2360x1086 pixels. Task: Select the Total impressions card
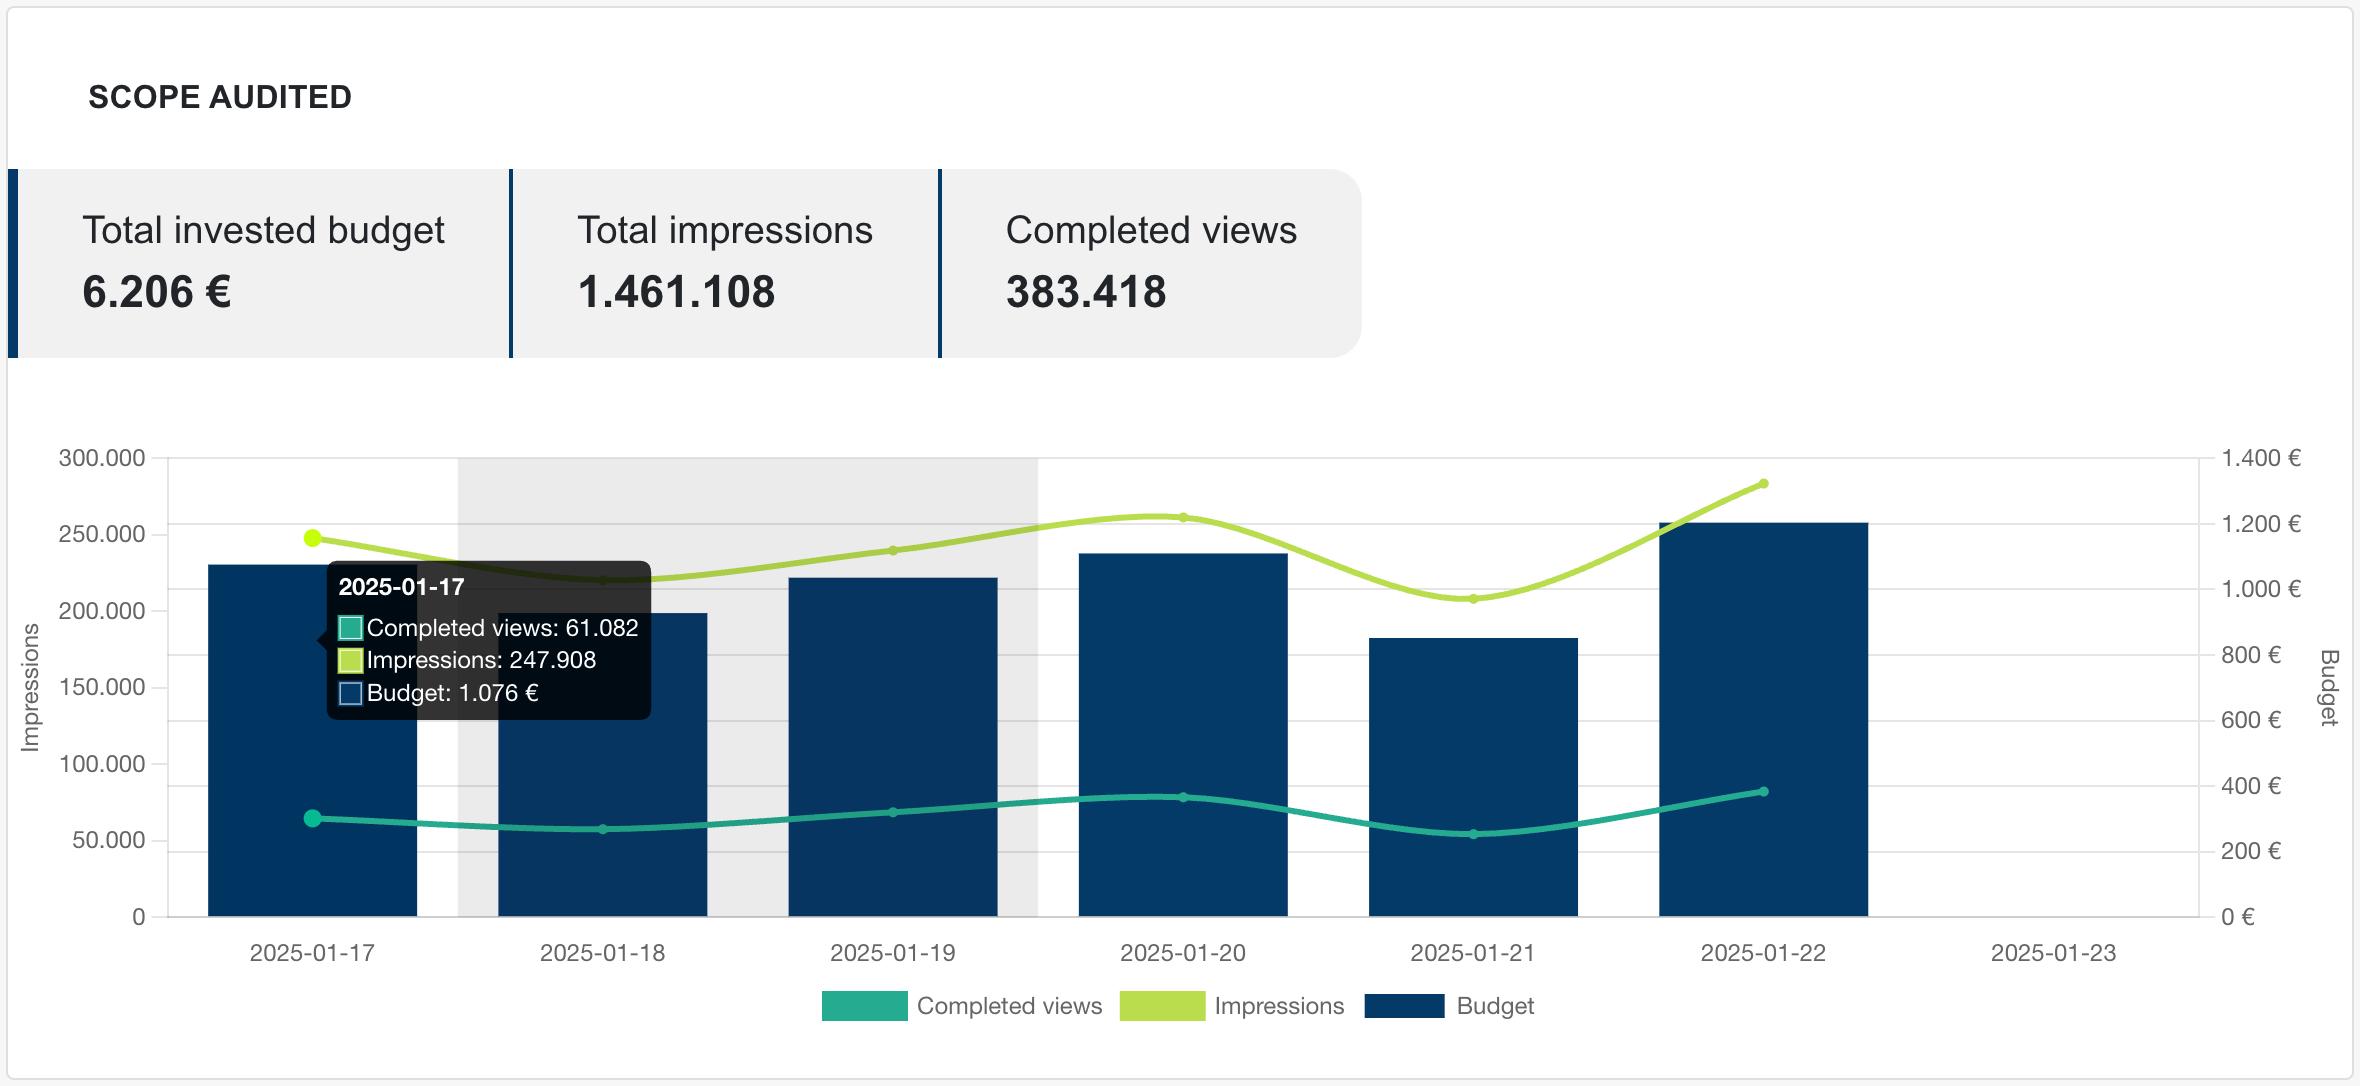click(725, 263)
